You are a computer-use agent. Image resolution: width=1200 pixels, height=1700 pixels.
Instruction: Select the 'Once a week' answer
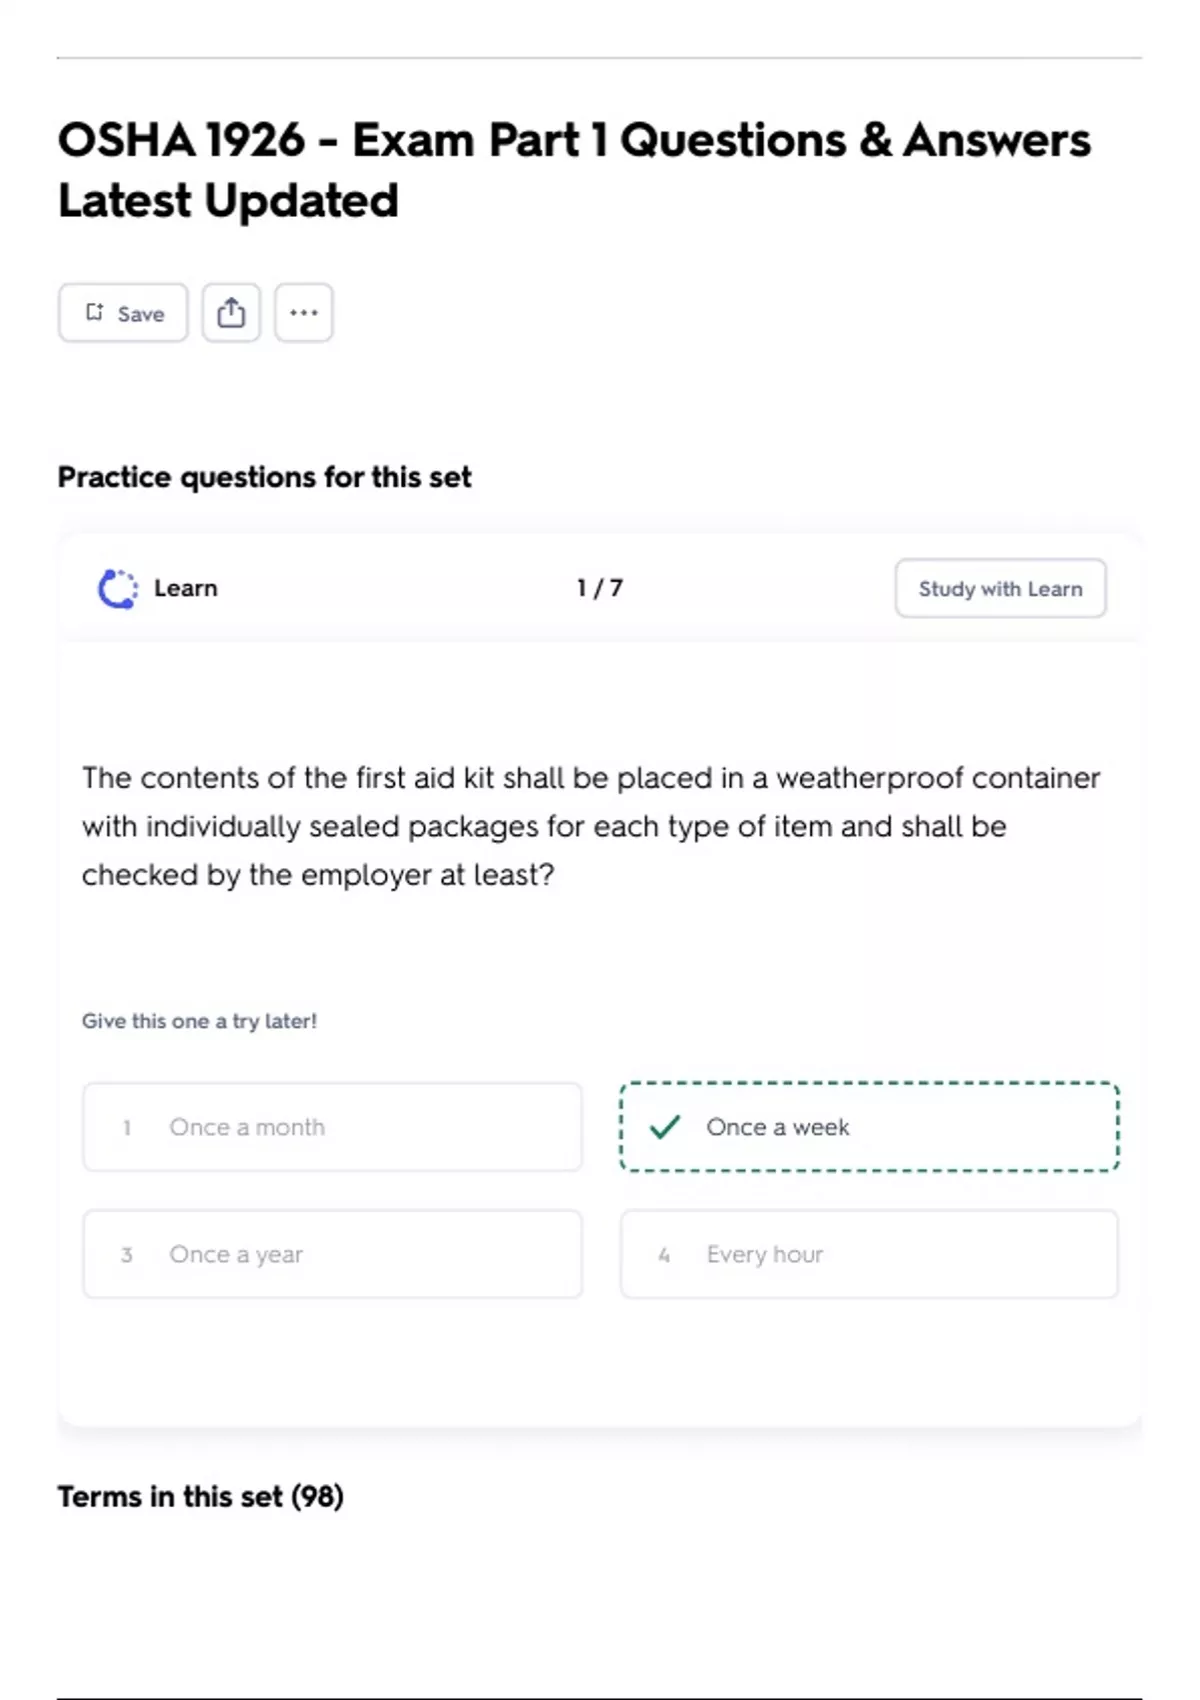[869, 1127]
